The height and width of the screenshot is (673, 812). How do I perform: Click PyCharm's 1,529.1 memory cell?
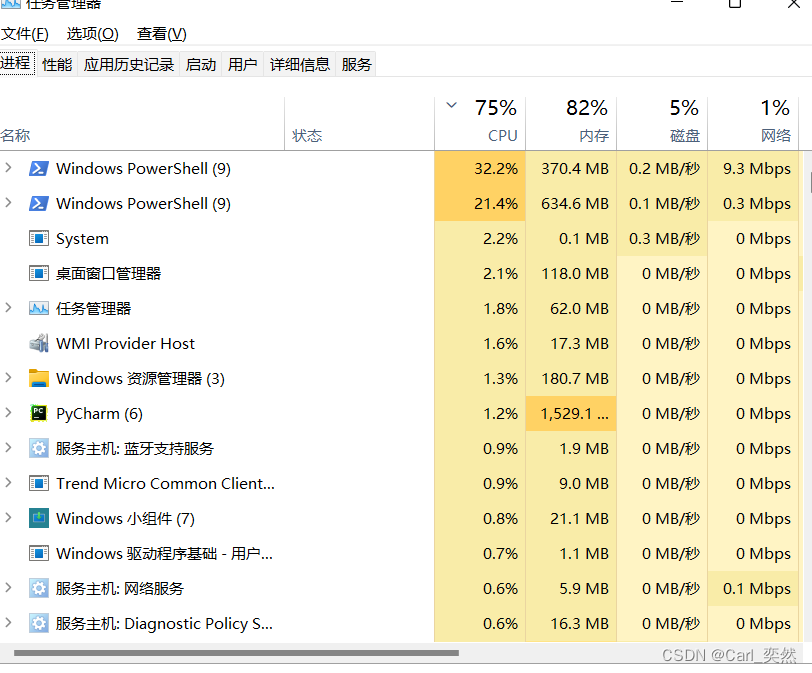click(571, 413)
